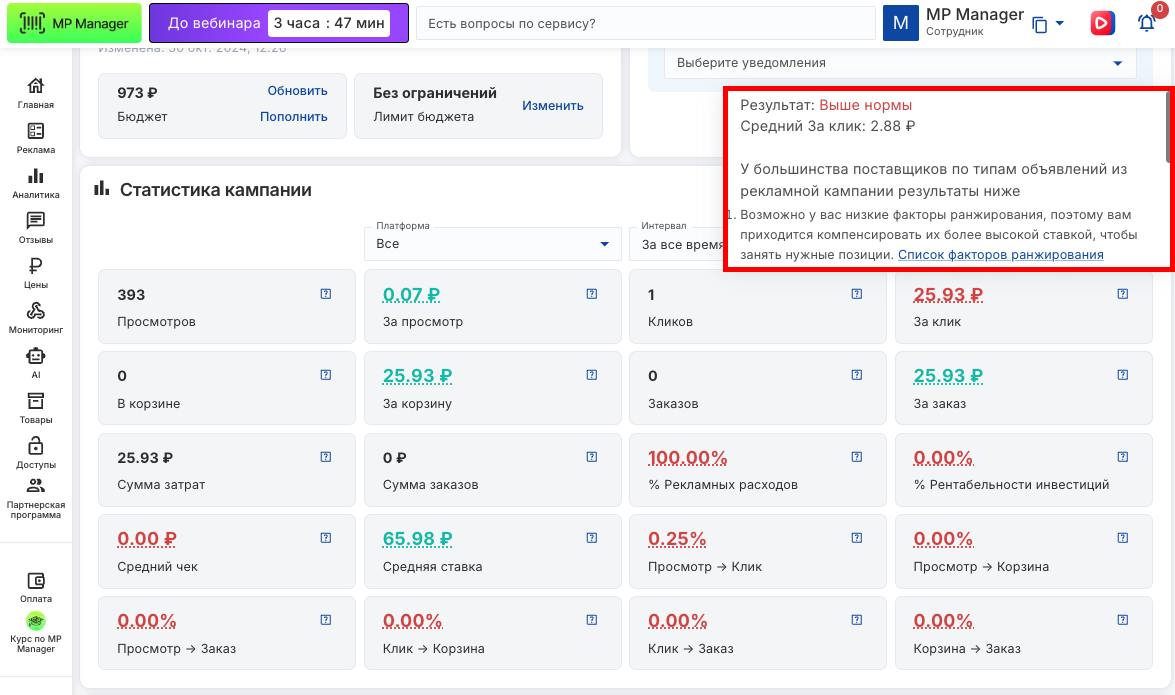Expand the profile dropdown arrow in header

tap(1060, 24)
